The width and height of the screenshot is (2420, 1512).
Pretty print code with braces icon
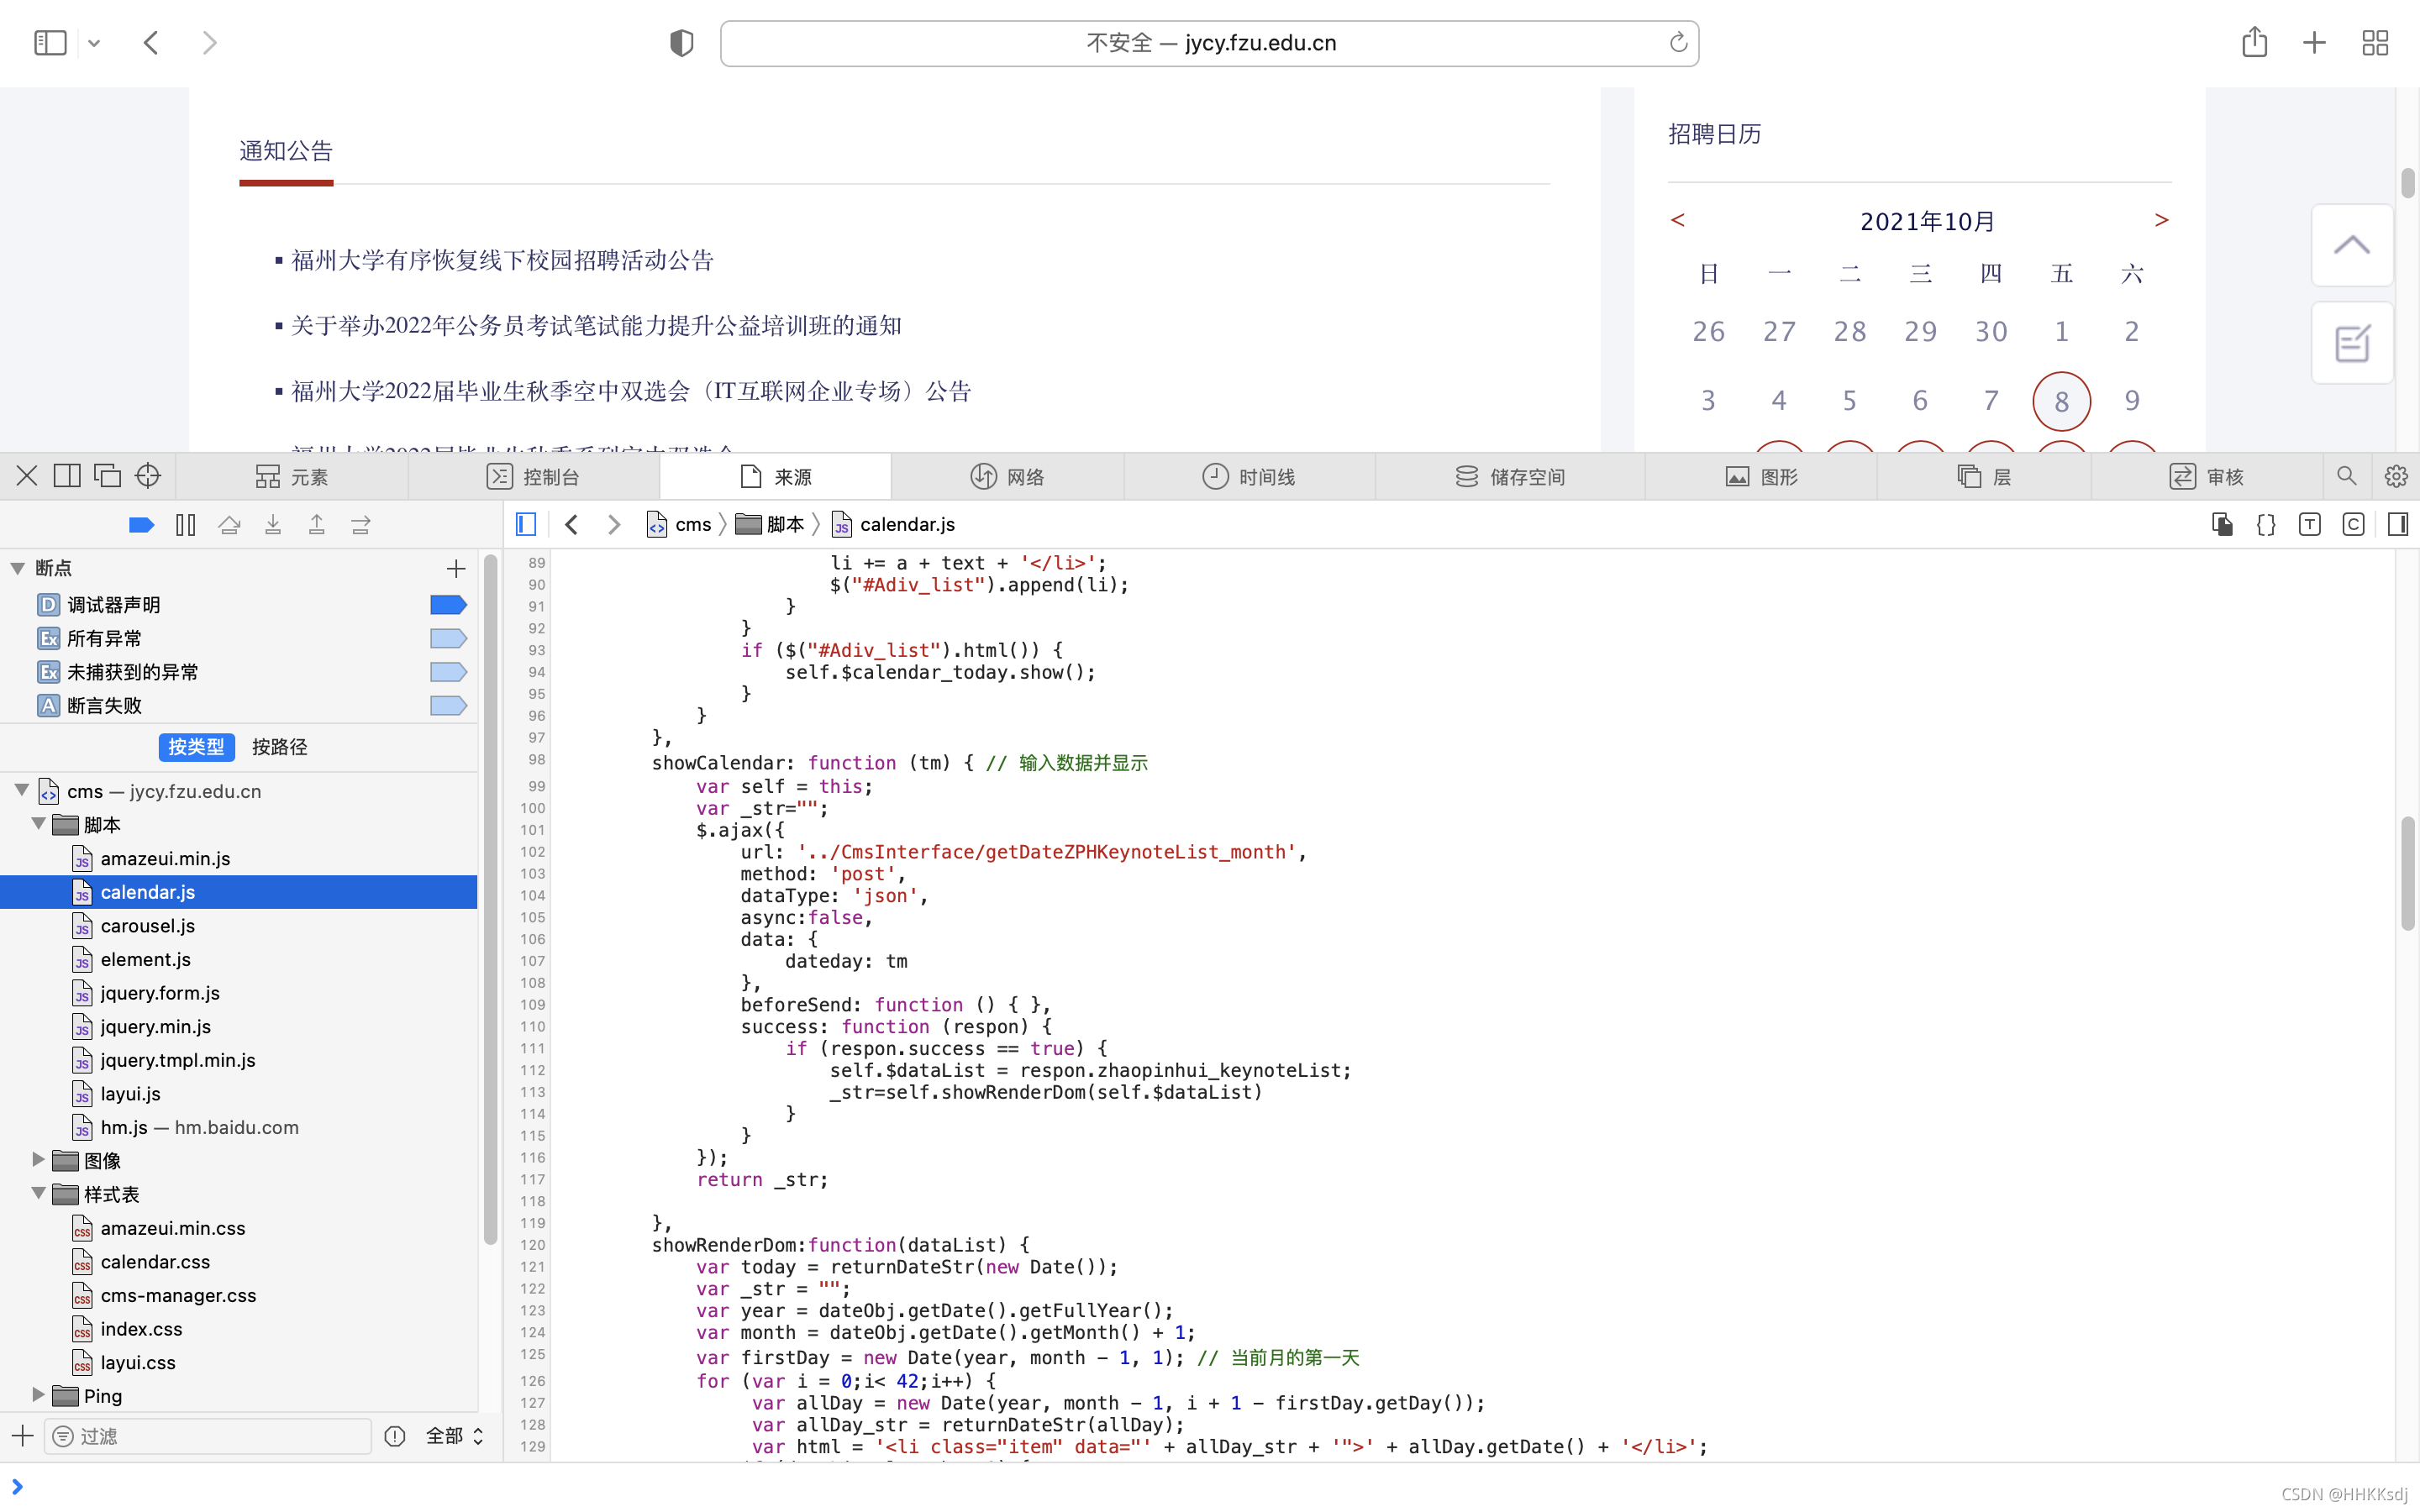coord(2266,524)
